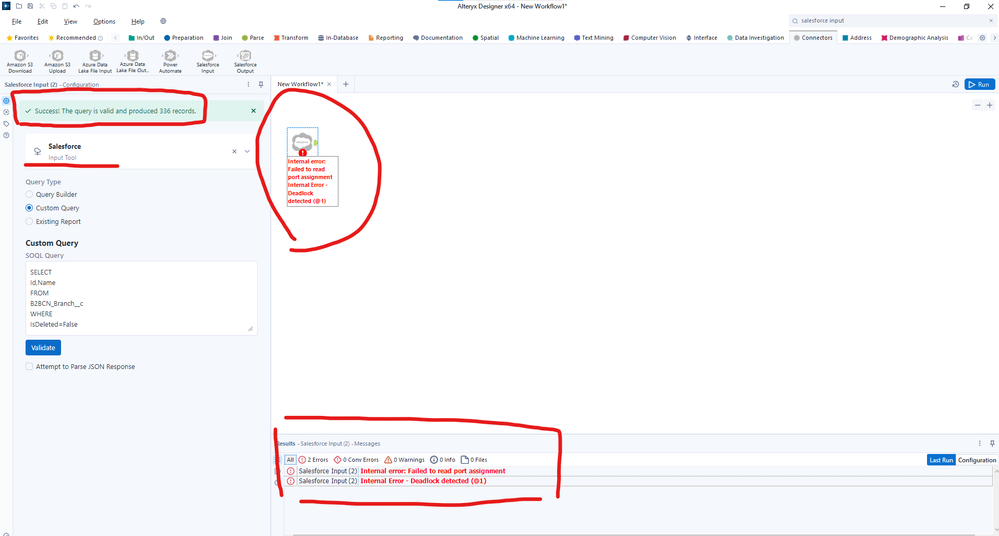
Task: Enable Attempt to Parse JSON Response
Action: [x=29, y=366]
